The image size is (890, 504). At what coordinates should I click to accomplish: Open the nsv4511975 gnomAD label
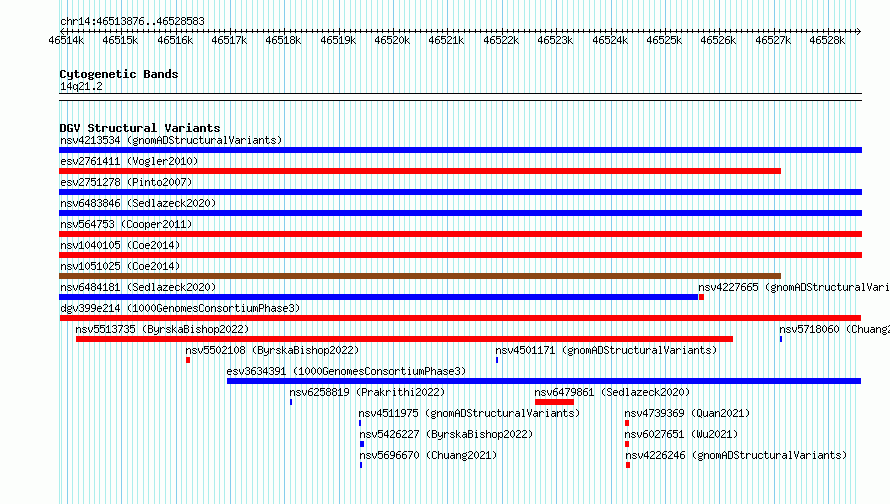coord(469,413)
